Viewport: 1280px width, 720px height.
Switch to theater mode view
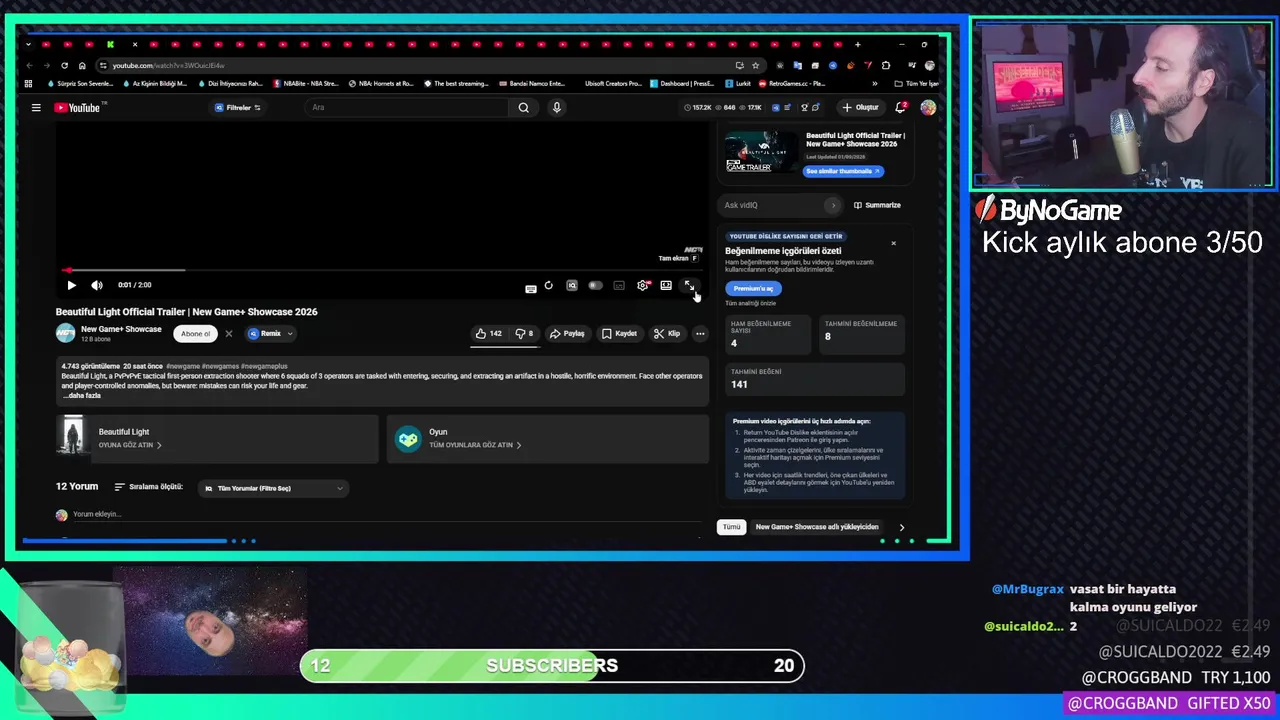click(666, 286)
